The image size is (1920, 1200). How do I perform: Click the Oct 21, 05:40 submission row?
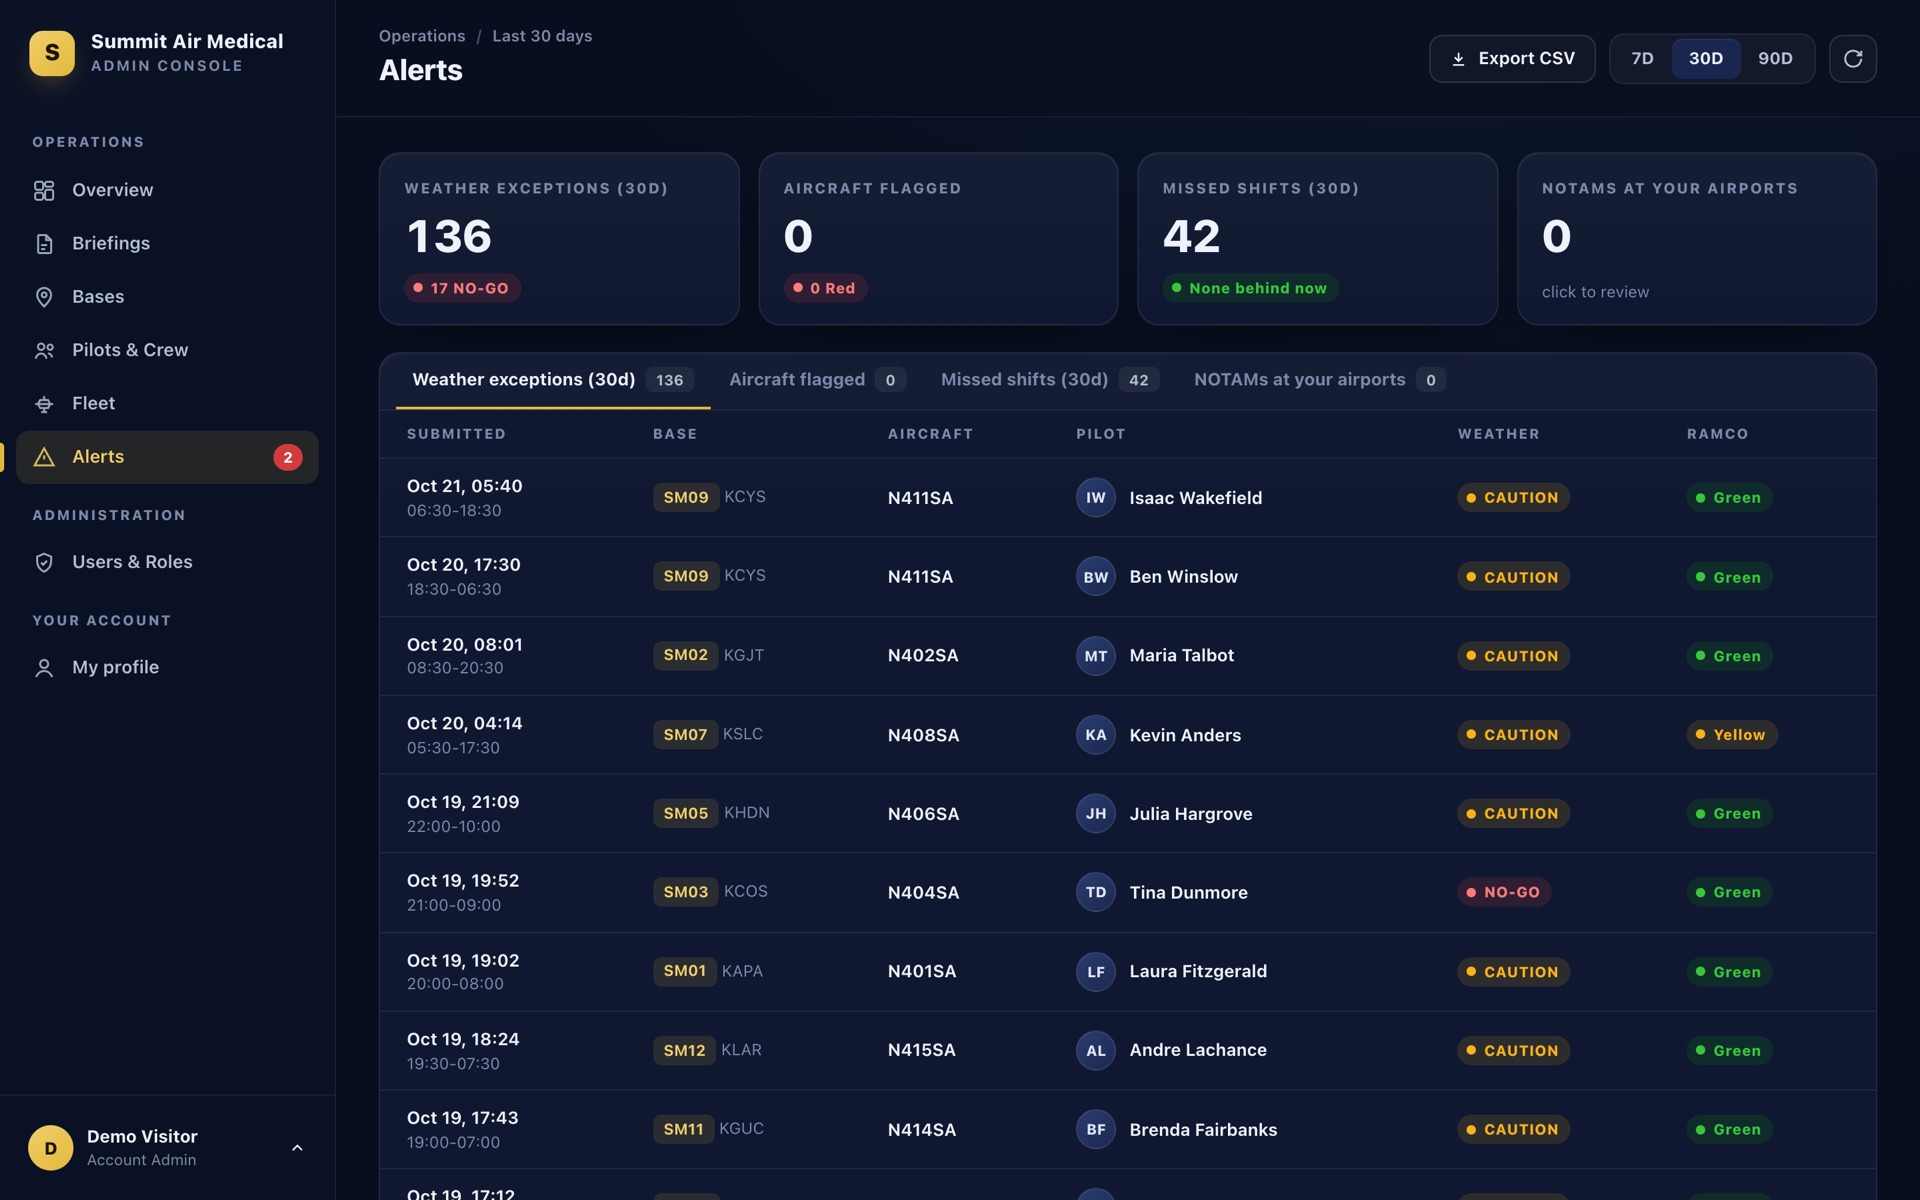(x=1127, y=498)
